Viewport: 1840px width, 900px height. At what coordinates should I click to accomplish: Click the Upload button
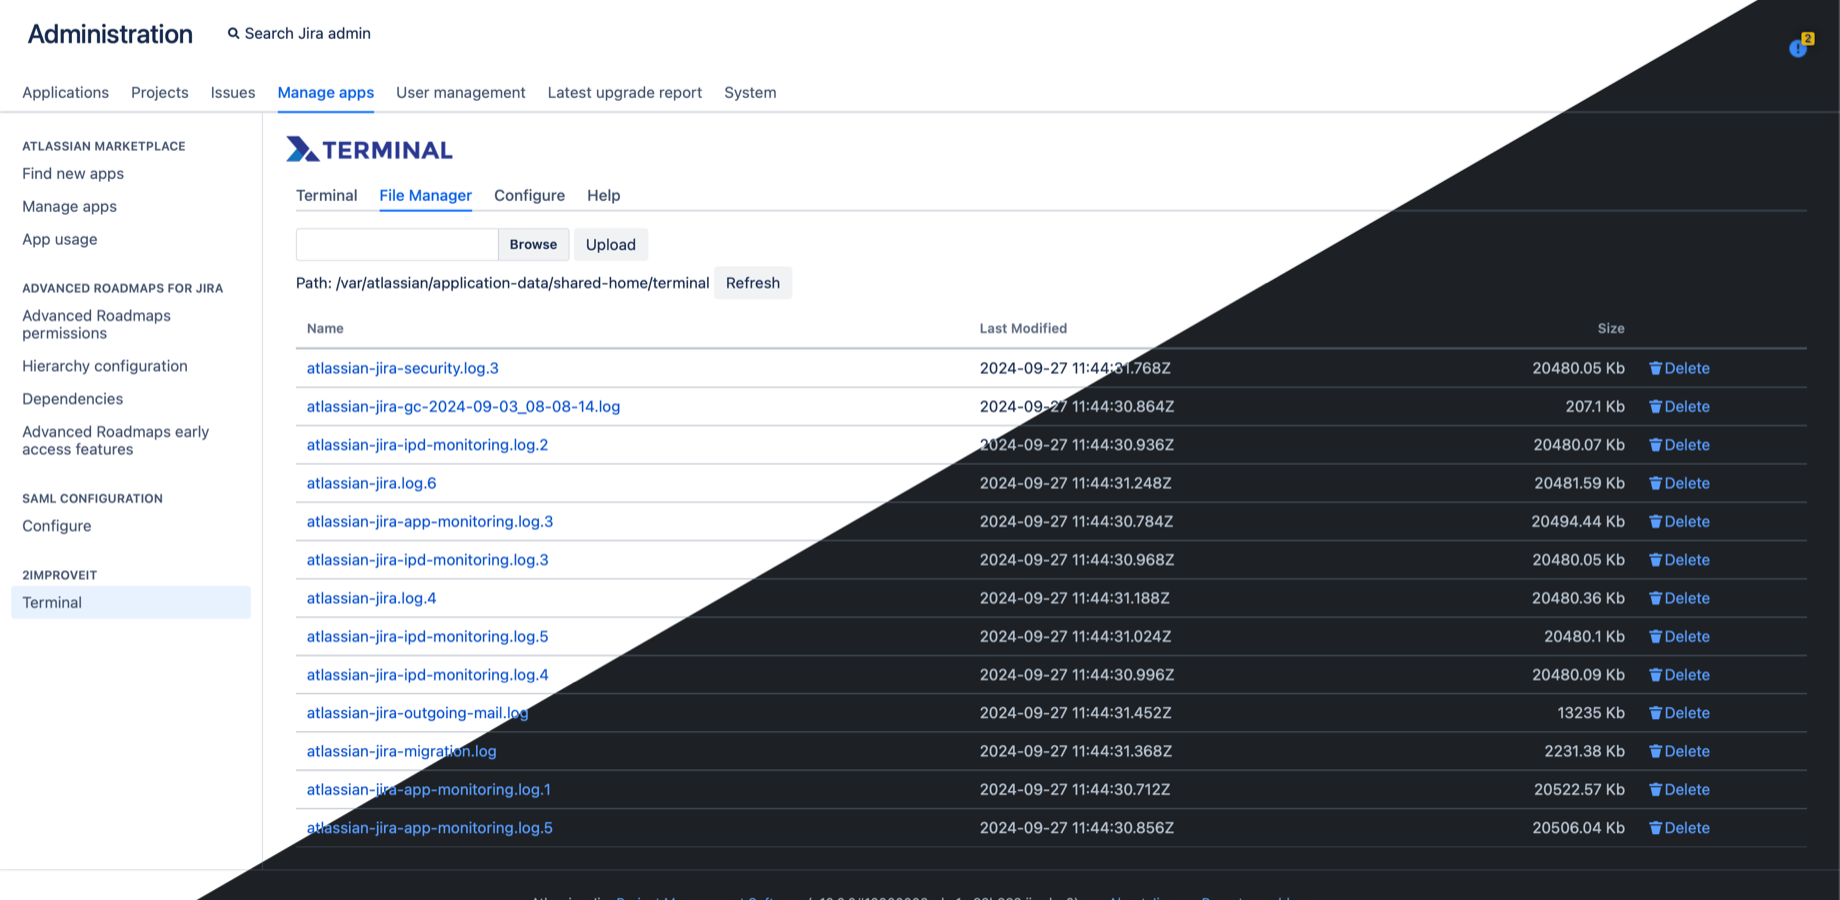pos(610,244)
